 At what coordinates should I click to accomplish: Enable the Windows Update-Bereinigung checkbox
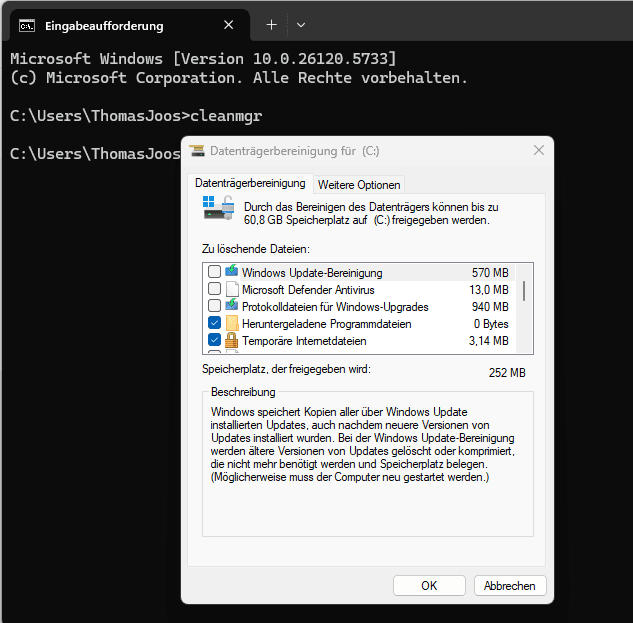pyautogui.click(x=214, y=272)
